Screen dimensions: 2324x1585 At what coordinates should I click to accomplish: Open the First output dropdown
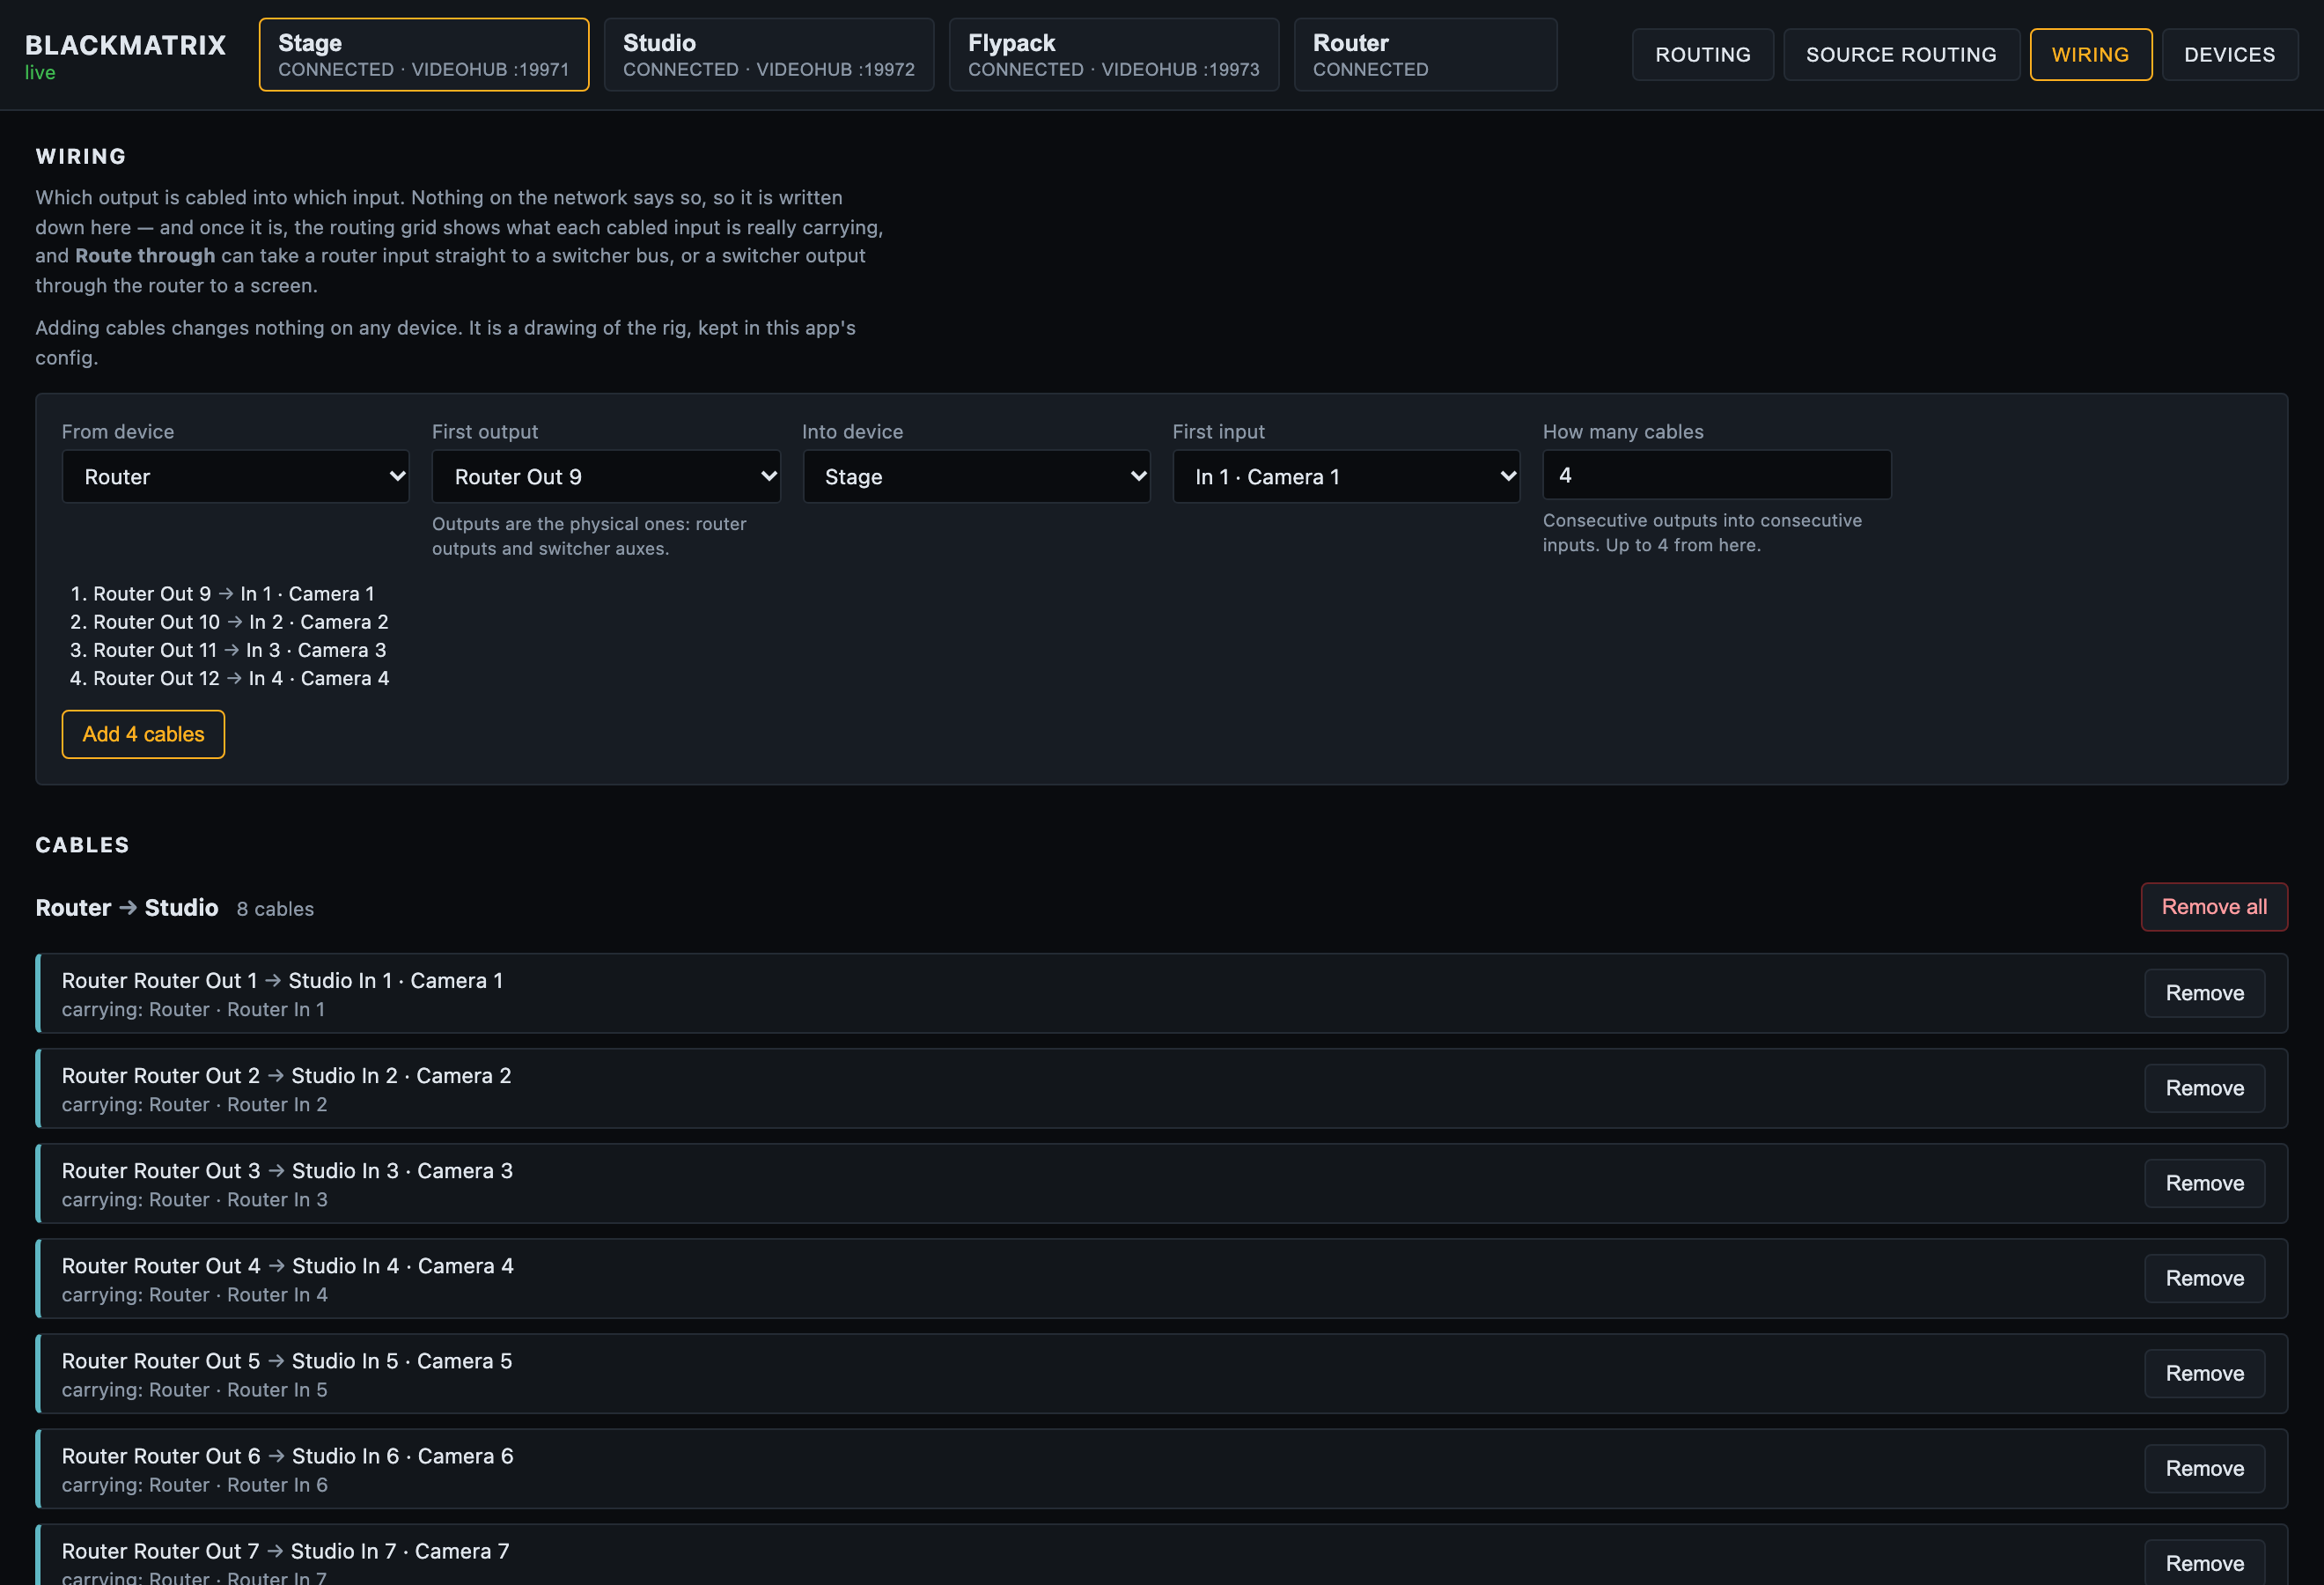click(606, 476)
